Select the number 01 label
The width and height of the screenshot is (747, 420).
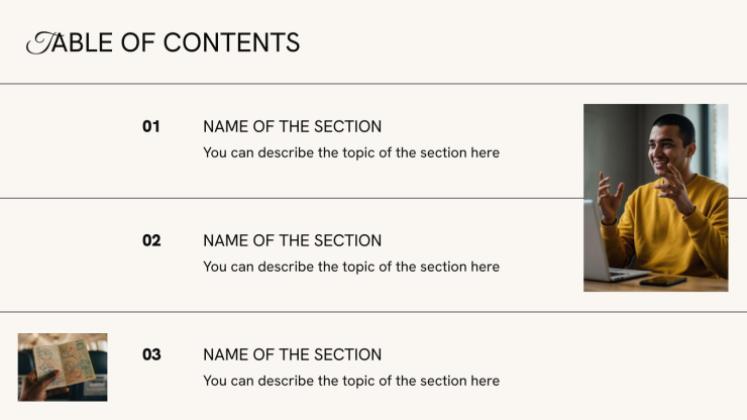[x=151, y=127]
